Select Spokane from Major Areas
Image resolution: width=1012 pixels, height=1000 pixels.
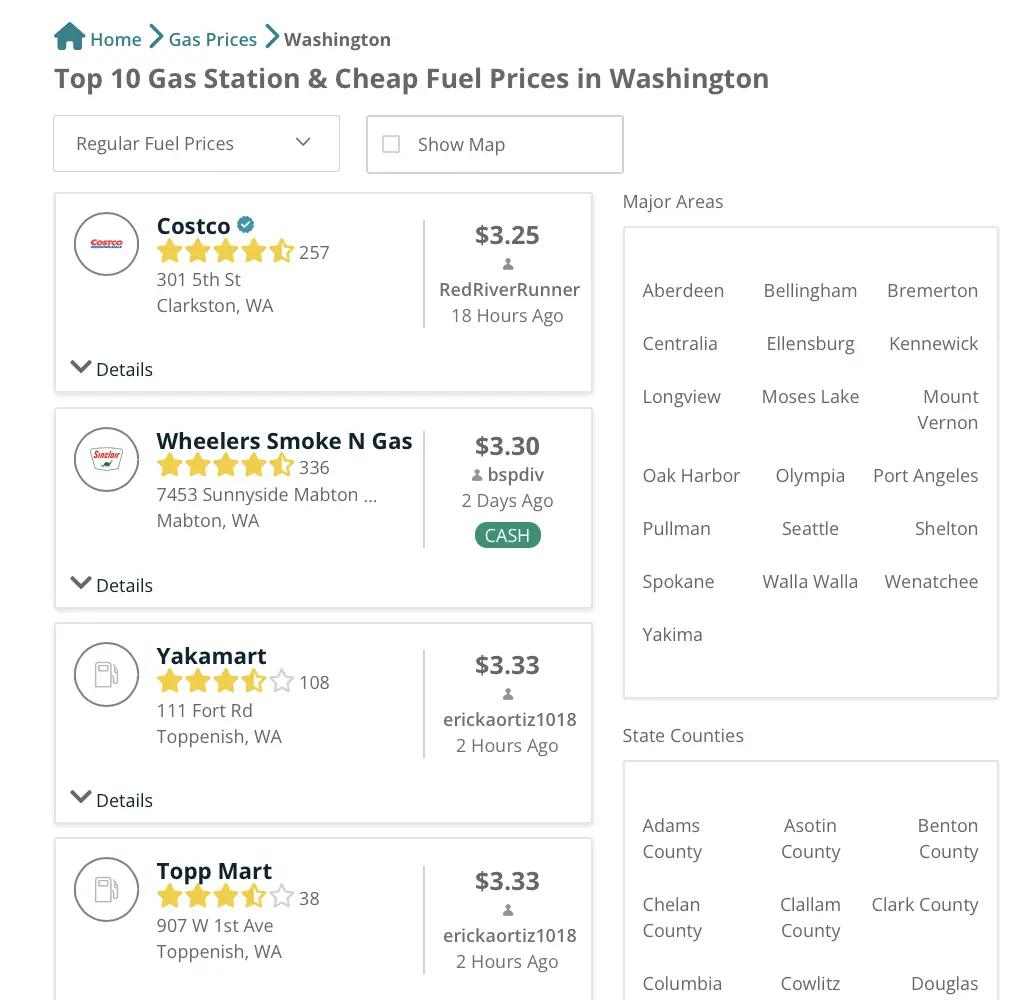click(x=678, y=581)
